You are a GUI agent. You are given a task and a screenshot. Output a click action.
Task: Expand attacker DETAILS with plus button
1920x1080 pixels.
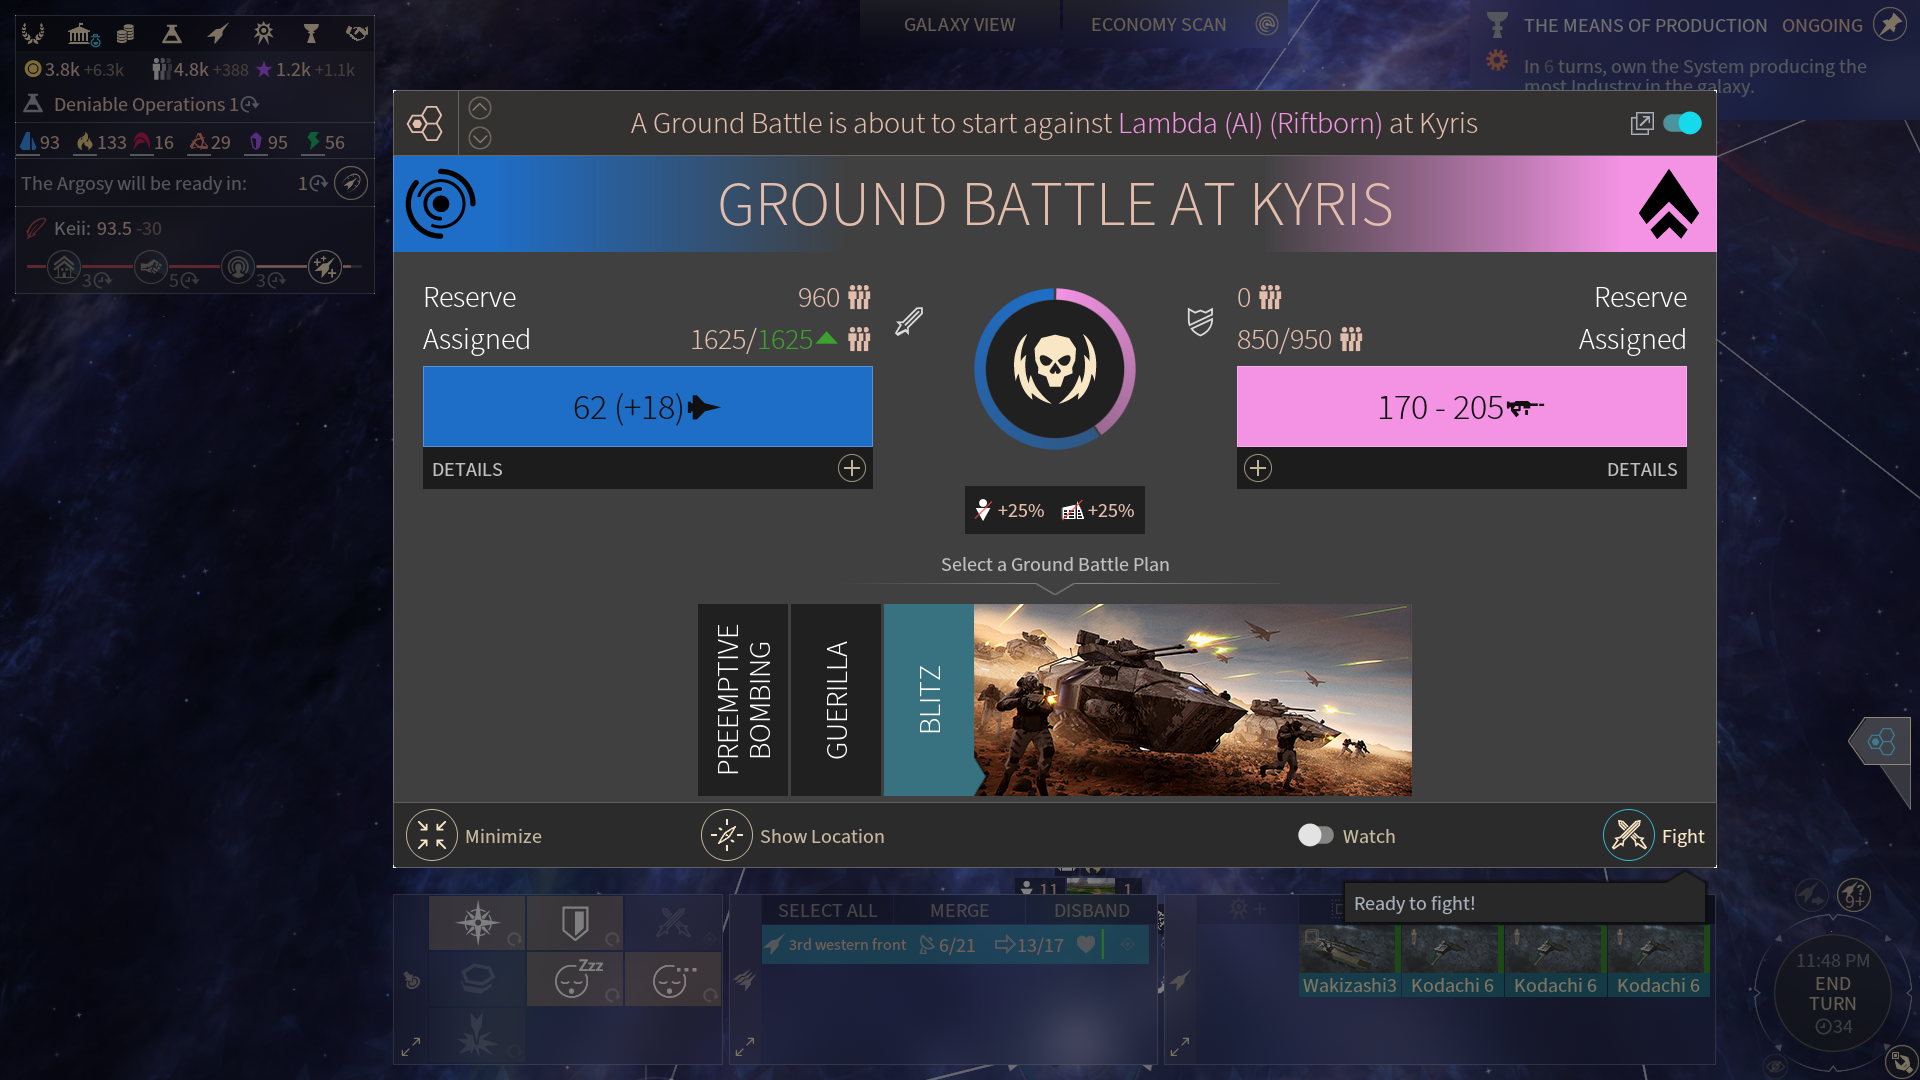(851, 468)
